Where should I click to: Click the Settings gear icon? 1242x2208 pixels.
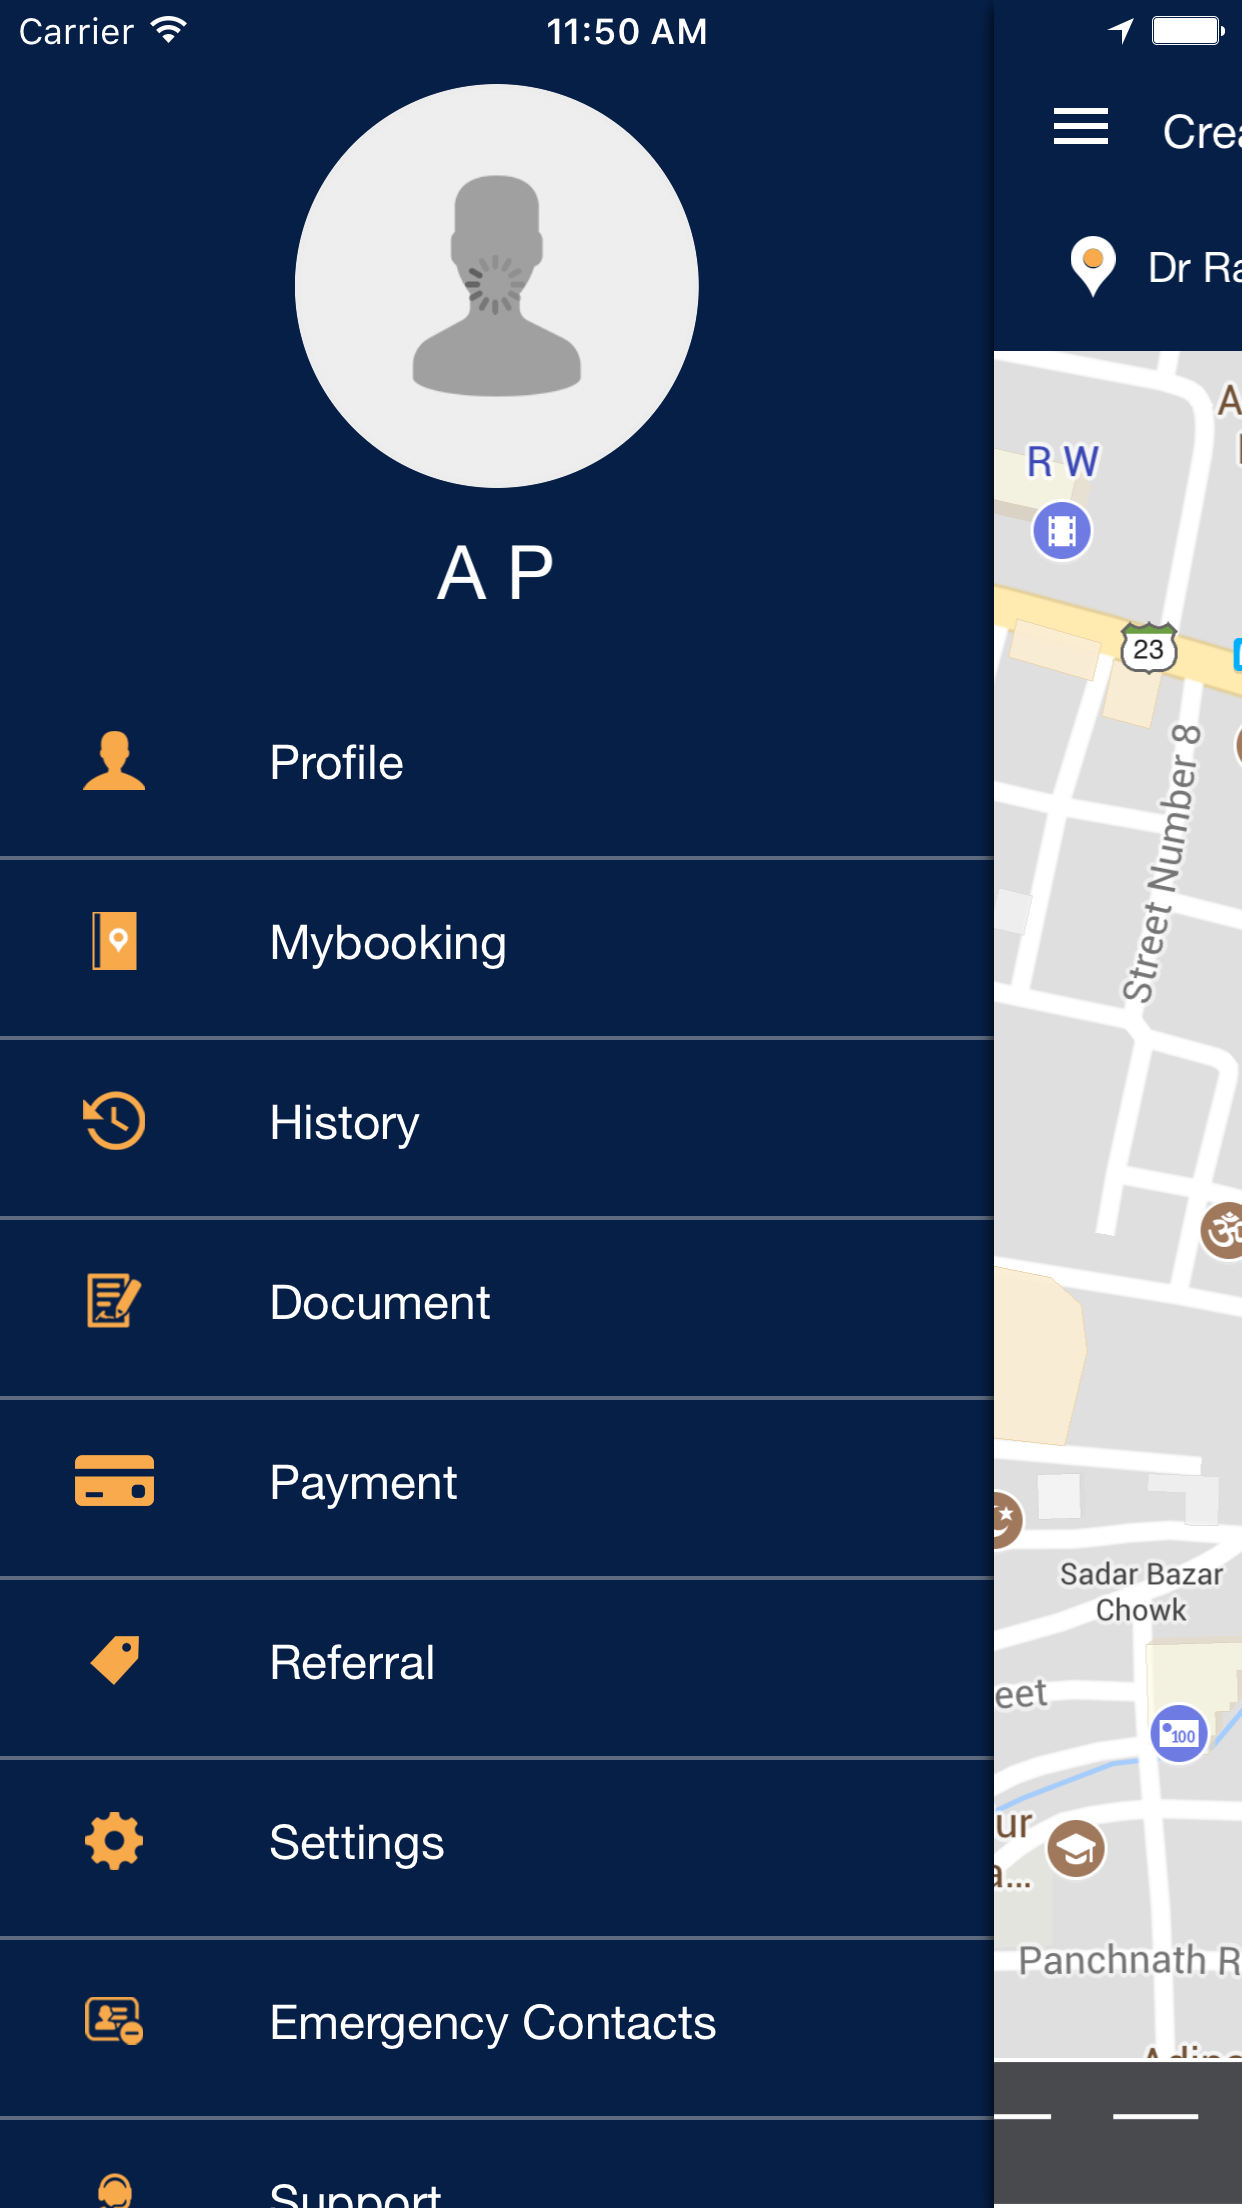[x=114, y=1841]
